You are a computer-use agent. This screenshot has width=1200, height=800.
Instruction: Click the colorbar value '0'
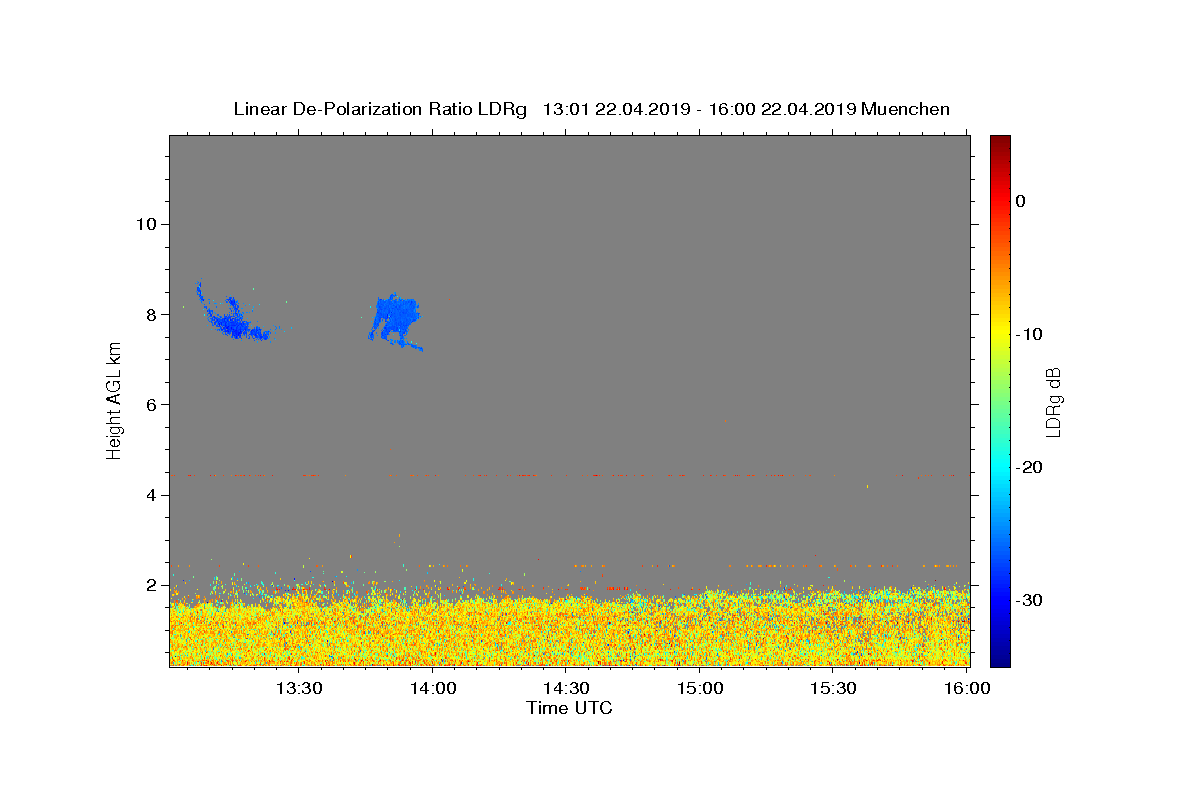[1021, 201]
